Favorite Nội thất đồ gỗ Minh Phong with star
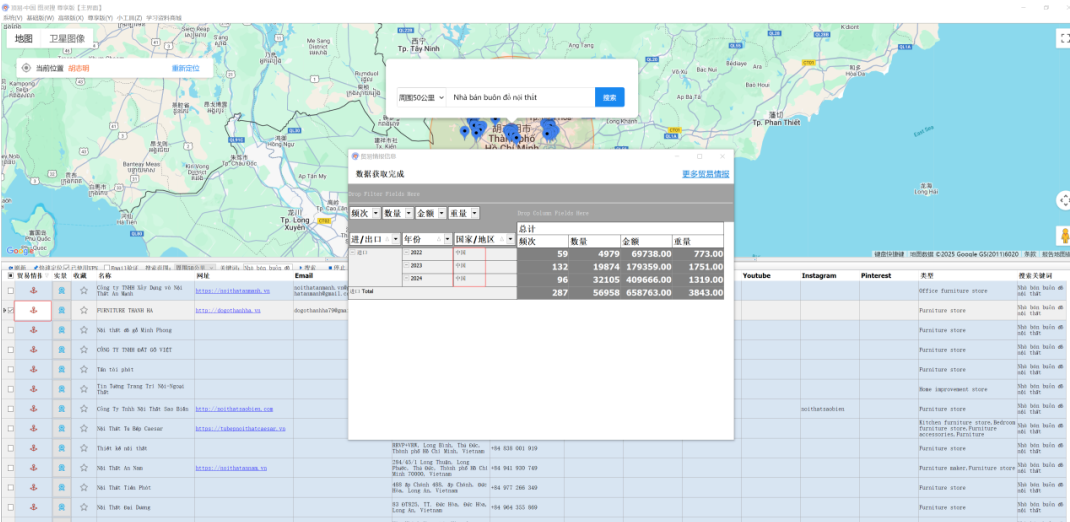 click(84, 330)
